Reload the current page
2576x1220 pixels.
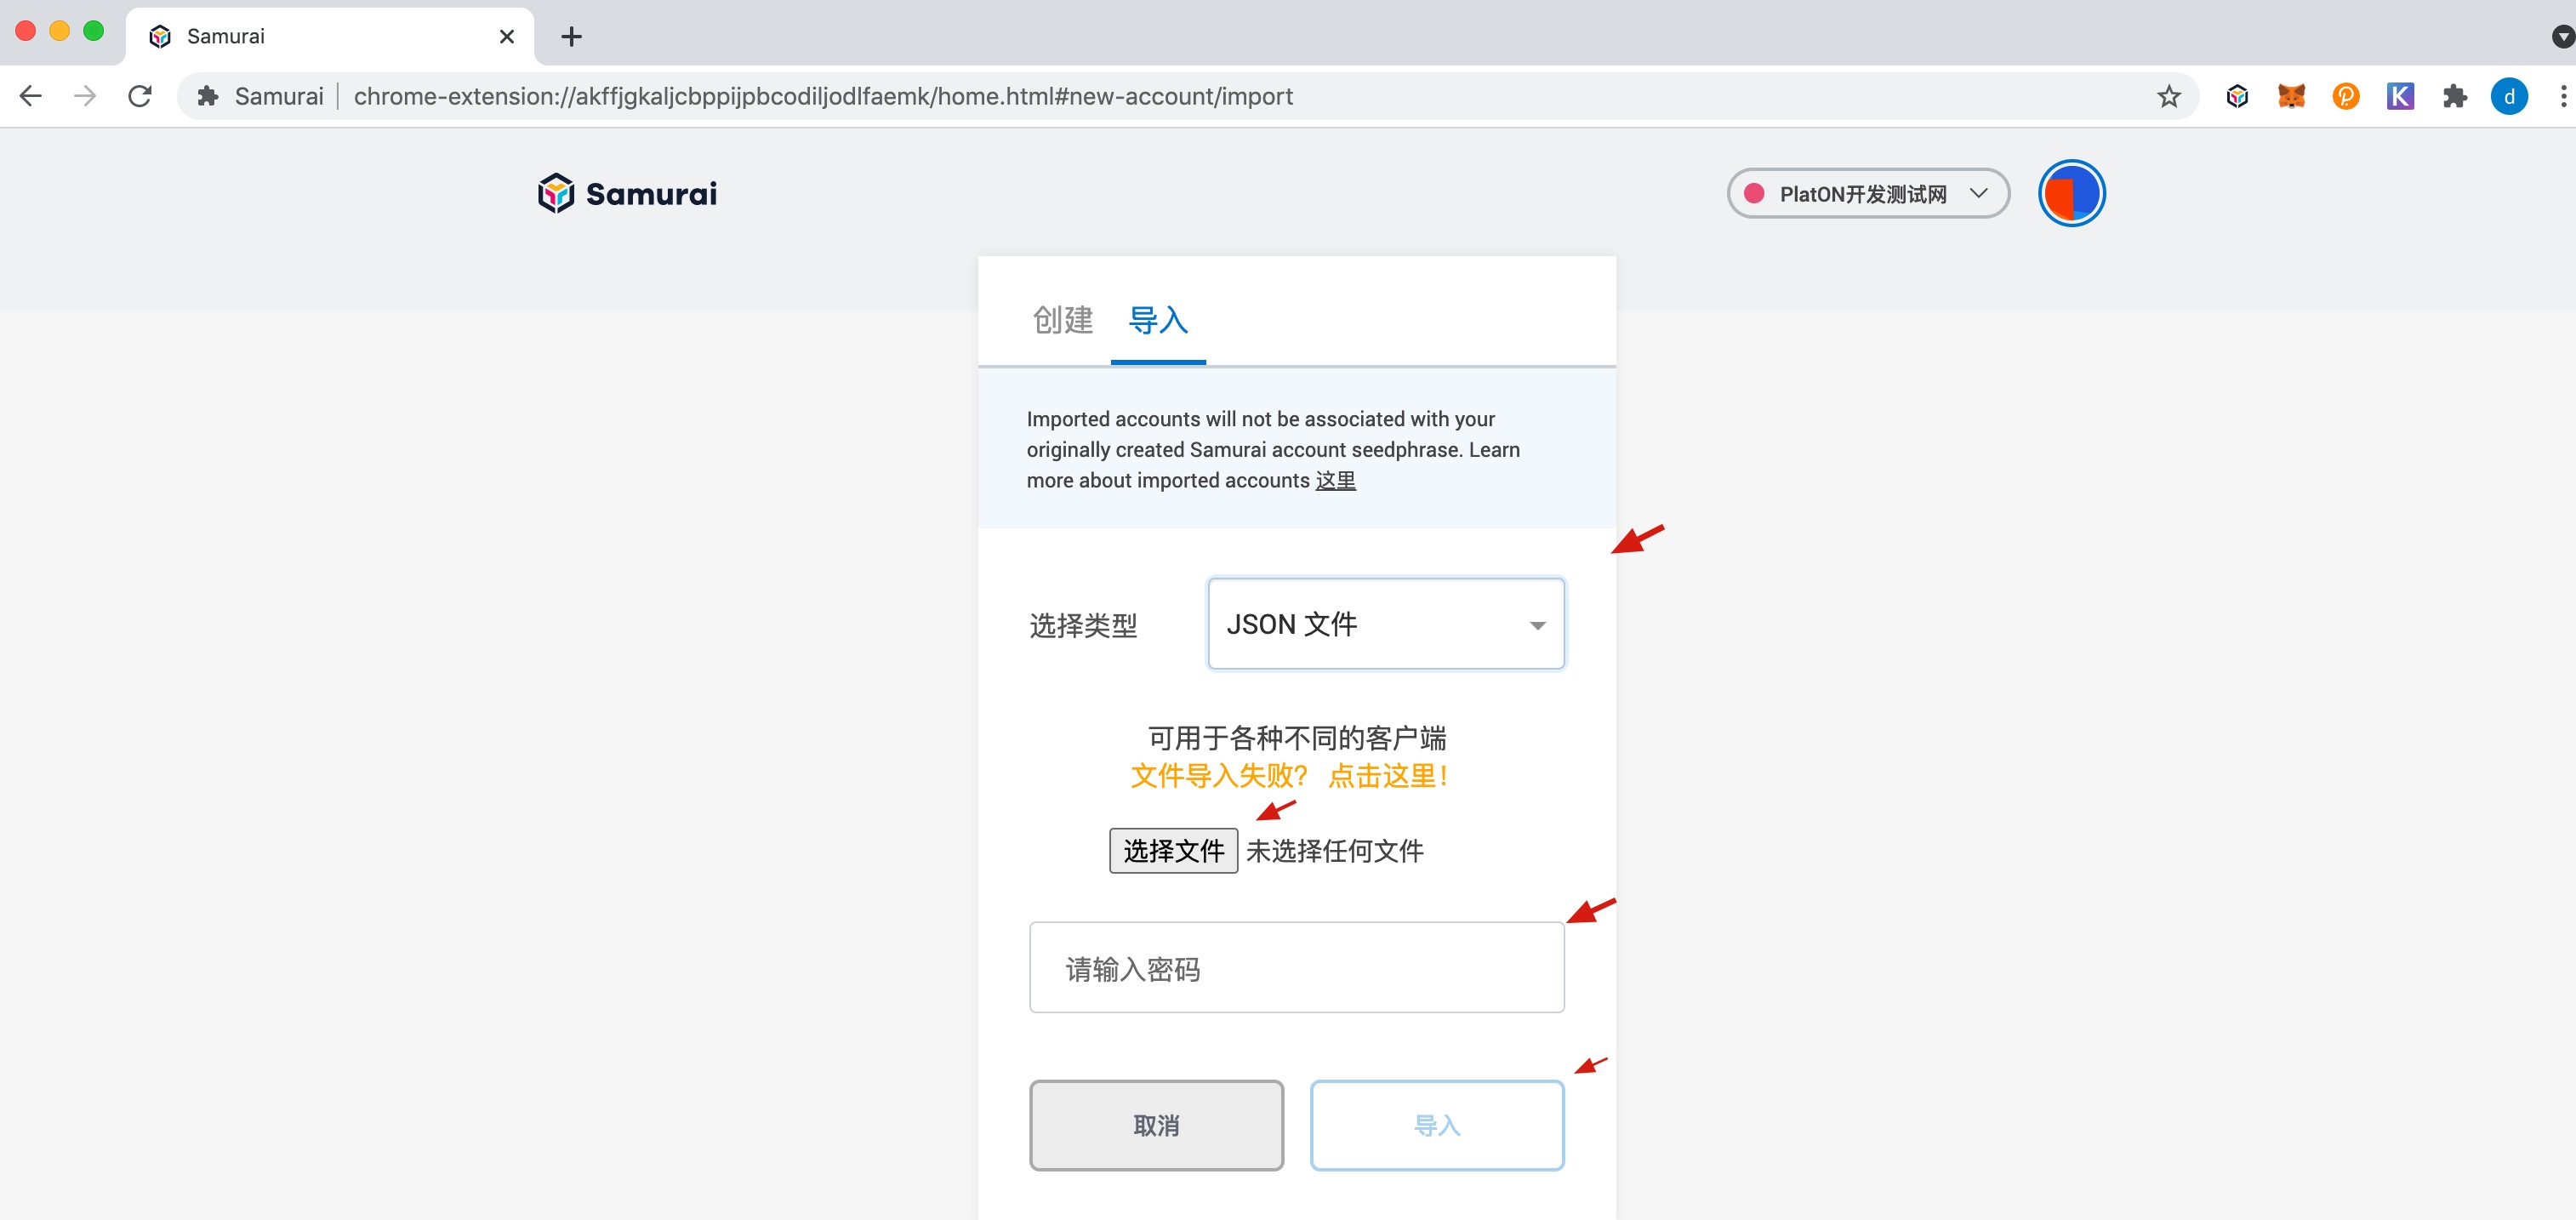pos(140,96)
